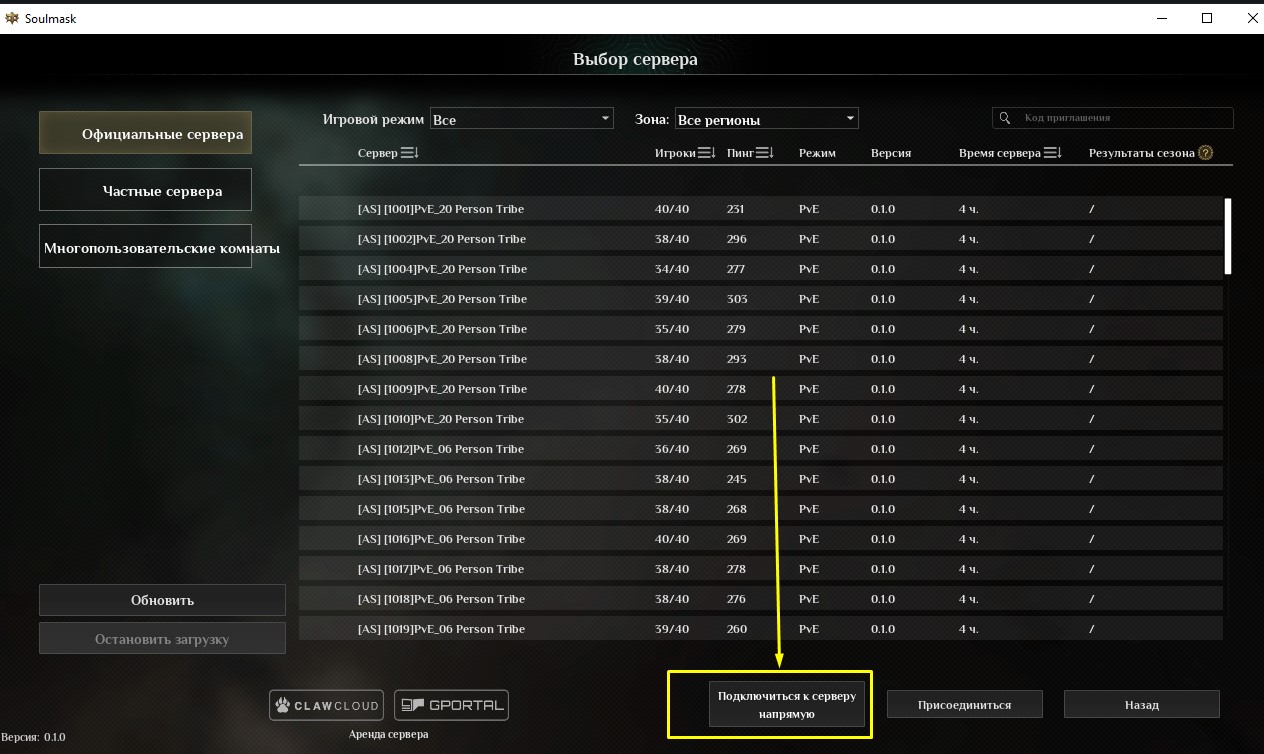The height and width of the screenshot is (754, 1264).
Task: Click the search magnifier icon
Action: pyautogui.click(x=1006, y=118)
